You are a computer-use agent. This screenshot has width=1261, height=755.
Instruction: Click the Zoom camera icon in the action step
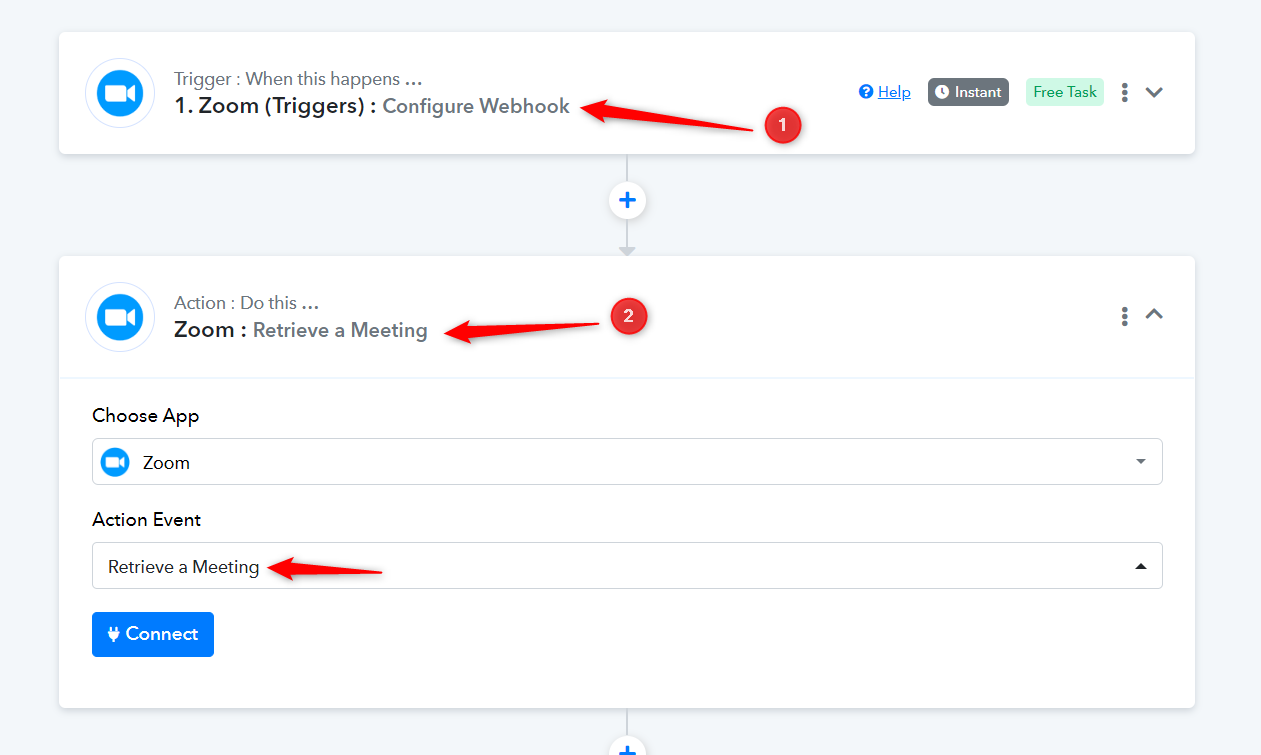[x=120, y=317]
